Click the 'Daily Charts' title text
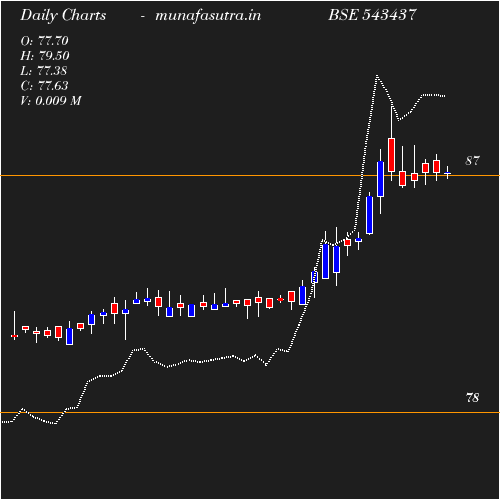 (63, 16)
